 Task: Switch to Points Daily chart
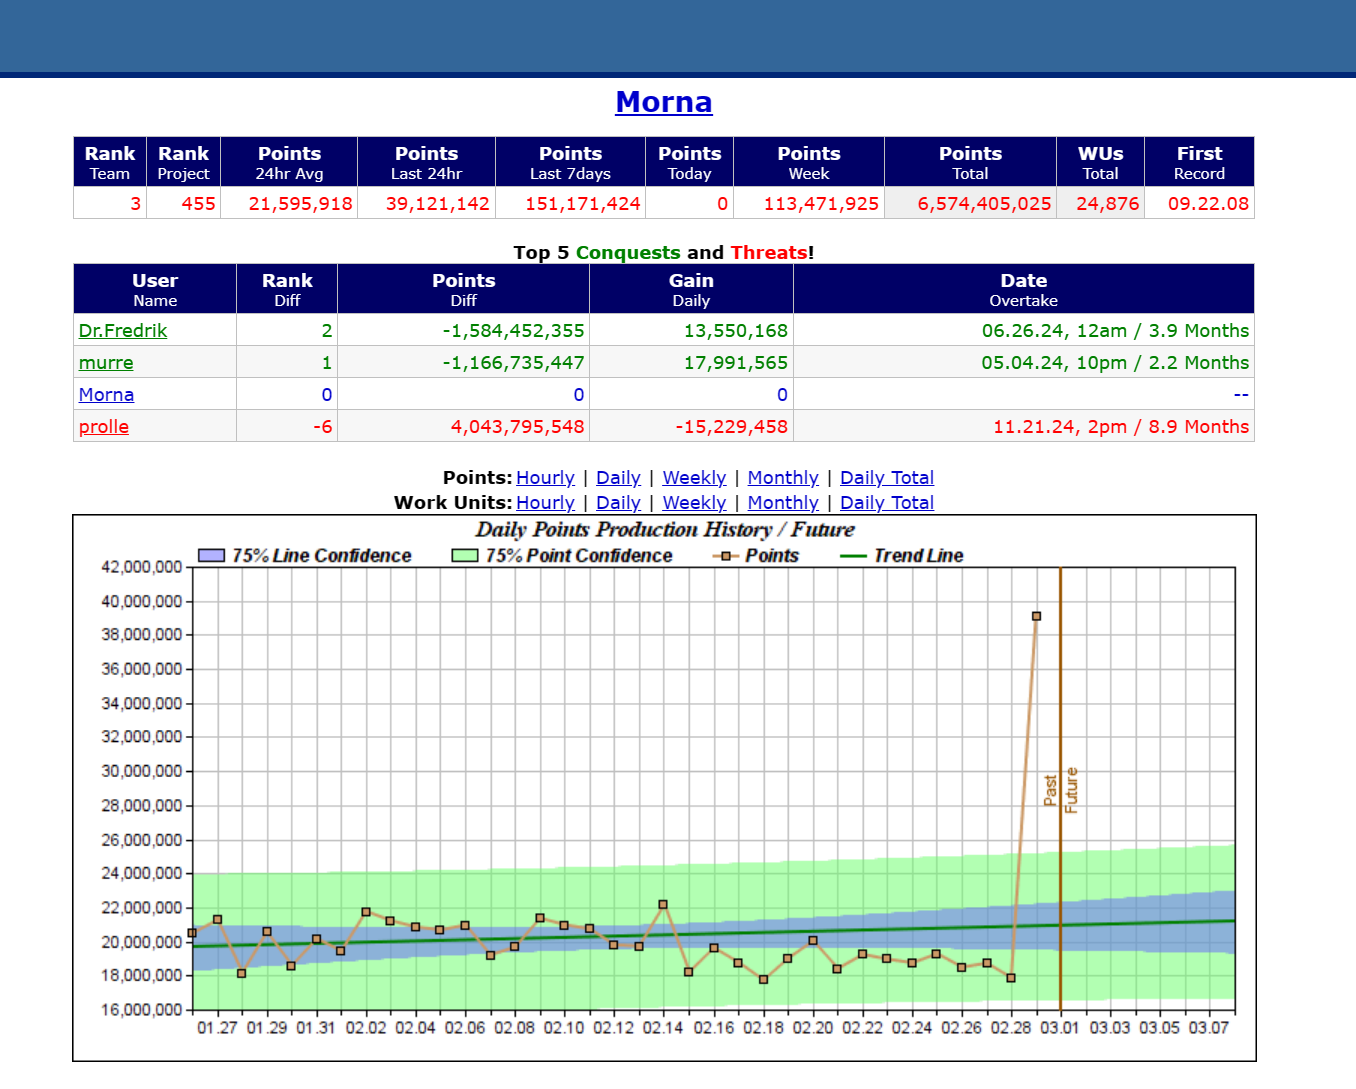(x=618, y=478)
